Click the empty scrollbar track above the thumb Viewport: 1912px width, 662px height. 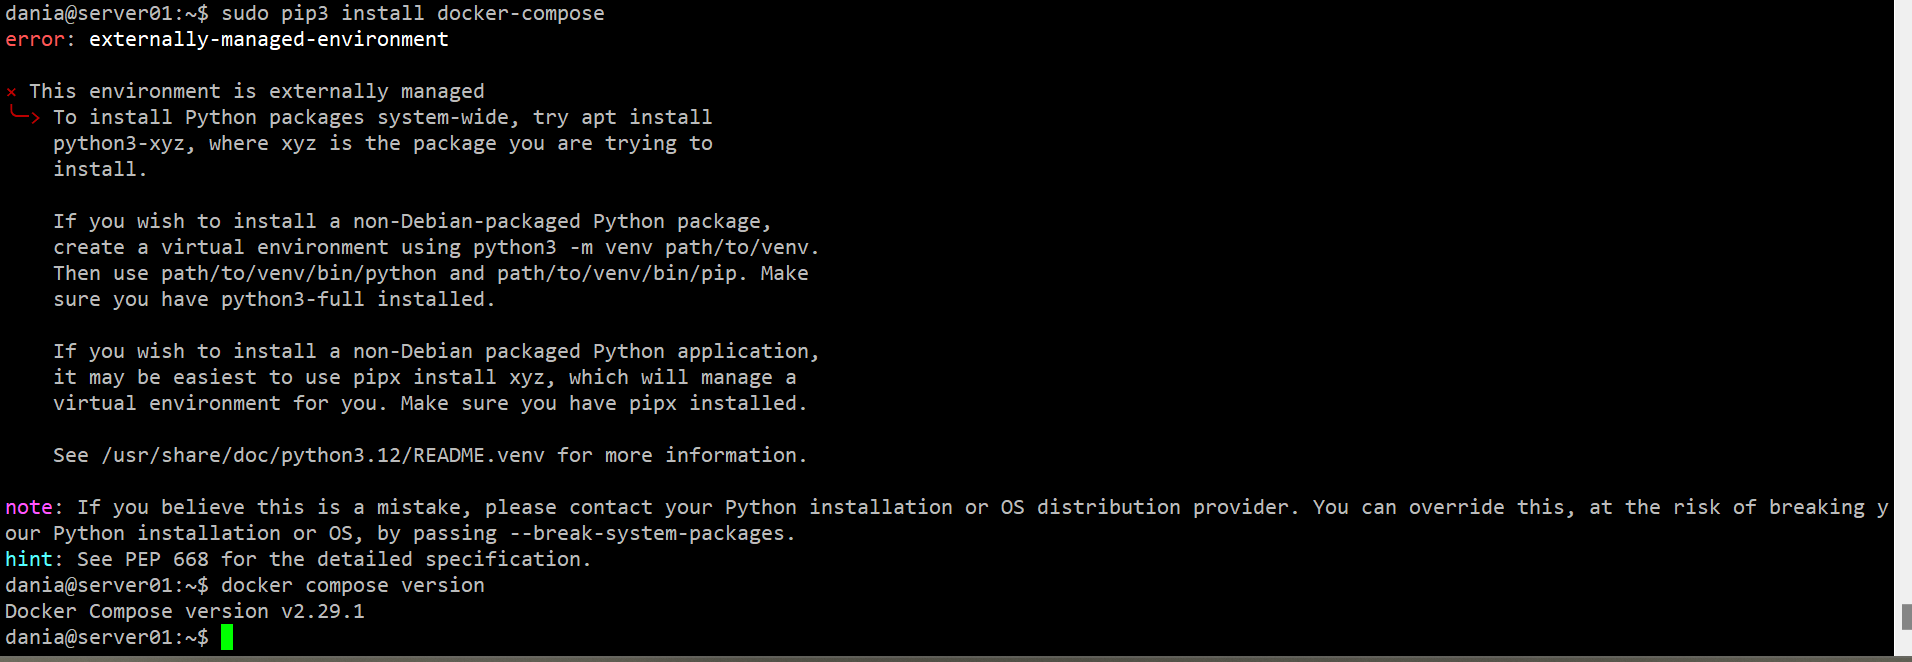[x=1906, y=300]
